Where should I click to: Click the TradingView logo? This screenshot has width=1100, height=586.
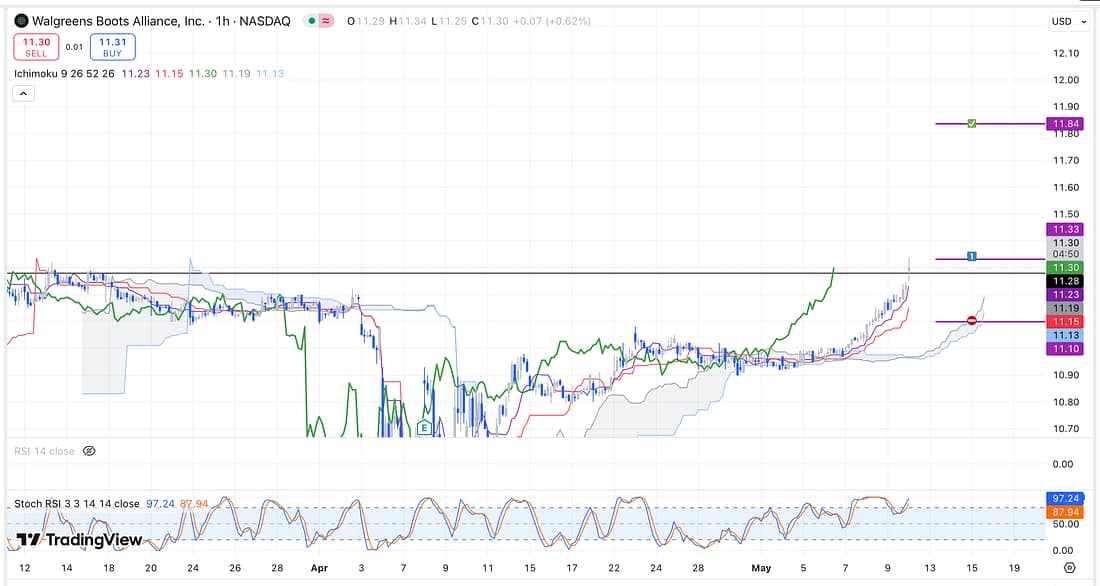click(x=79, y=540)
